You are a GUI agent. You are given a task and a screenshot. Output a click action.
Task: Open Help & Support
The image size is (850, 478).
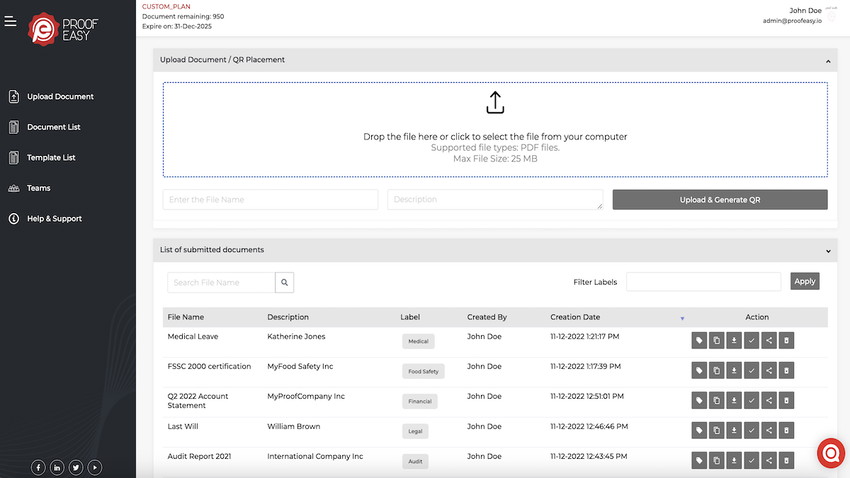[45, 218]
